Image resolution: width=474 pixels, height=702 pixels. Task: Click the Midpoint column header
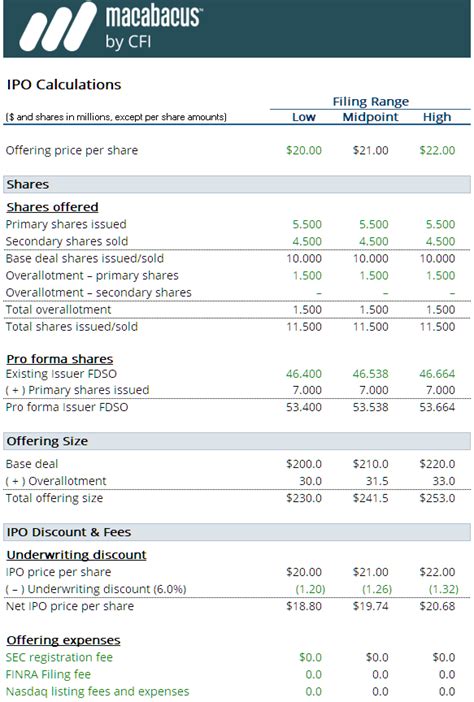[x=370, y=117]
